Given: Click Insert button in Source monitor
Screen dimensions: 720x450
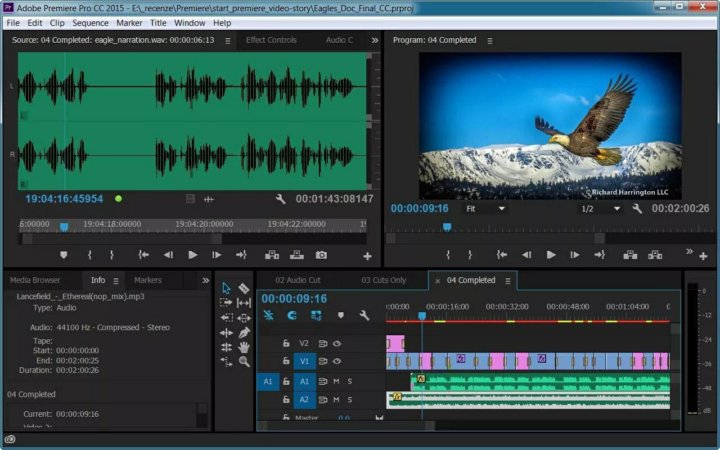Looking at the screenshot, I should 272,255.
